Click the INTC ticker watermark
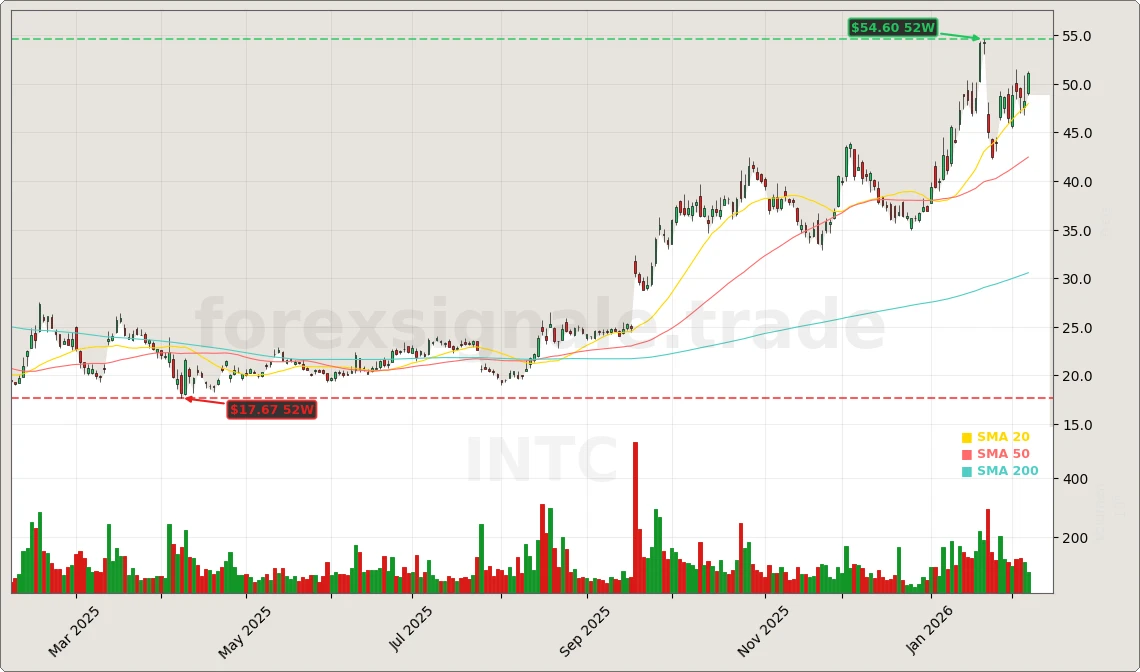The image size is (1140, 672). (x=541, y=462)
